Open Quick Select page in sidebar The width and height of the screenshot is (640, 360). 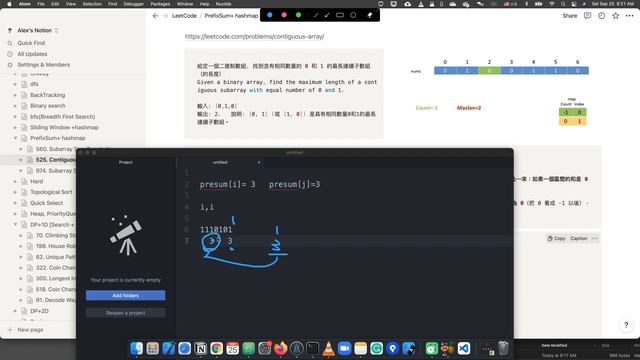coord(46,203)
